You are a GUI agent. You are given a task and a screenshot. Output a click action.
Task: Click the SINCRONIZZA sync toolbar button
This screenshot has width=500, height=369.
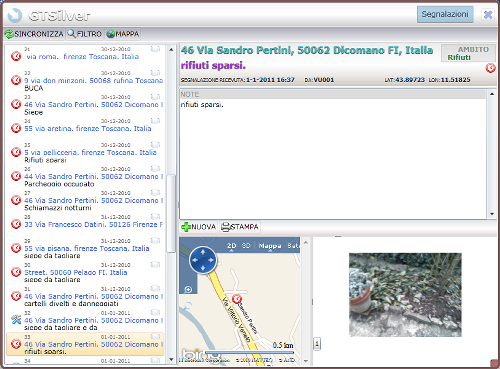pos(34,34)
